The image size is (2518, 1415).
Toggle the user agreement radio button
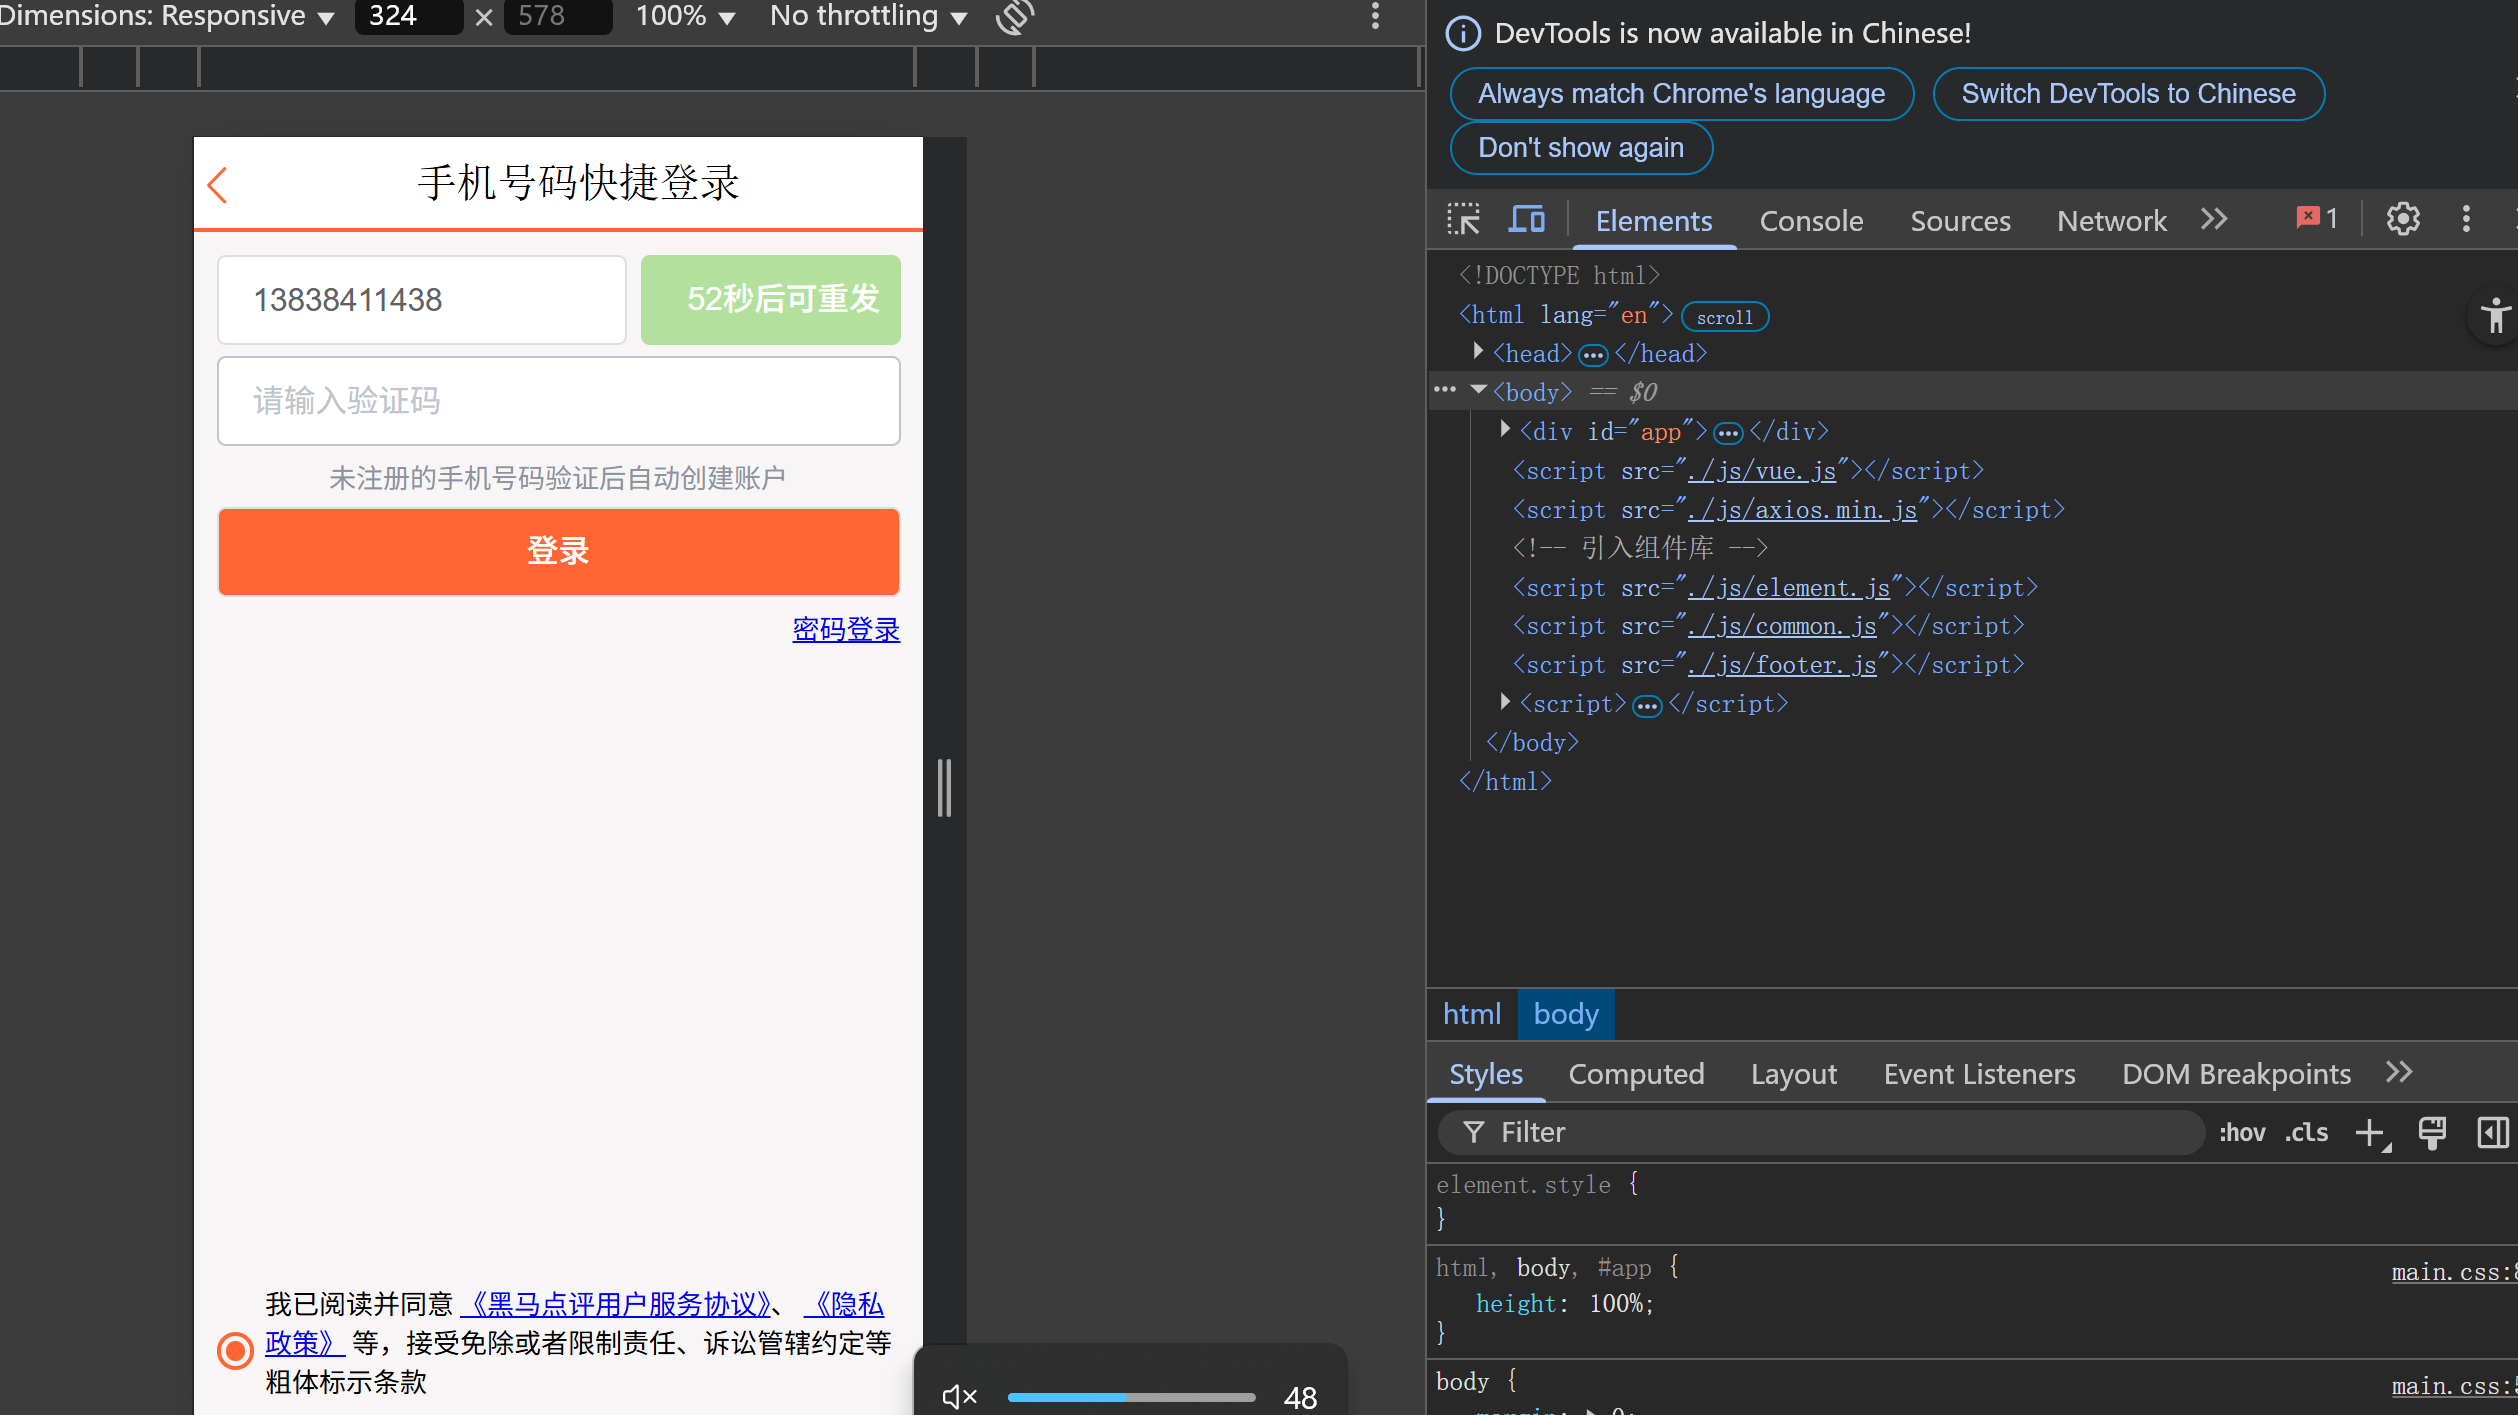tap(236, 1350)
